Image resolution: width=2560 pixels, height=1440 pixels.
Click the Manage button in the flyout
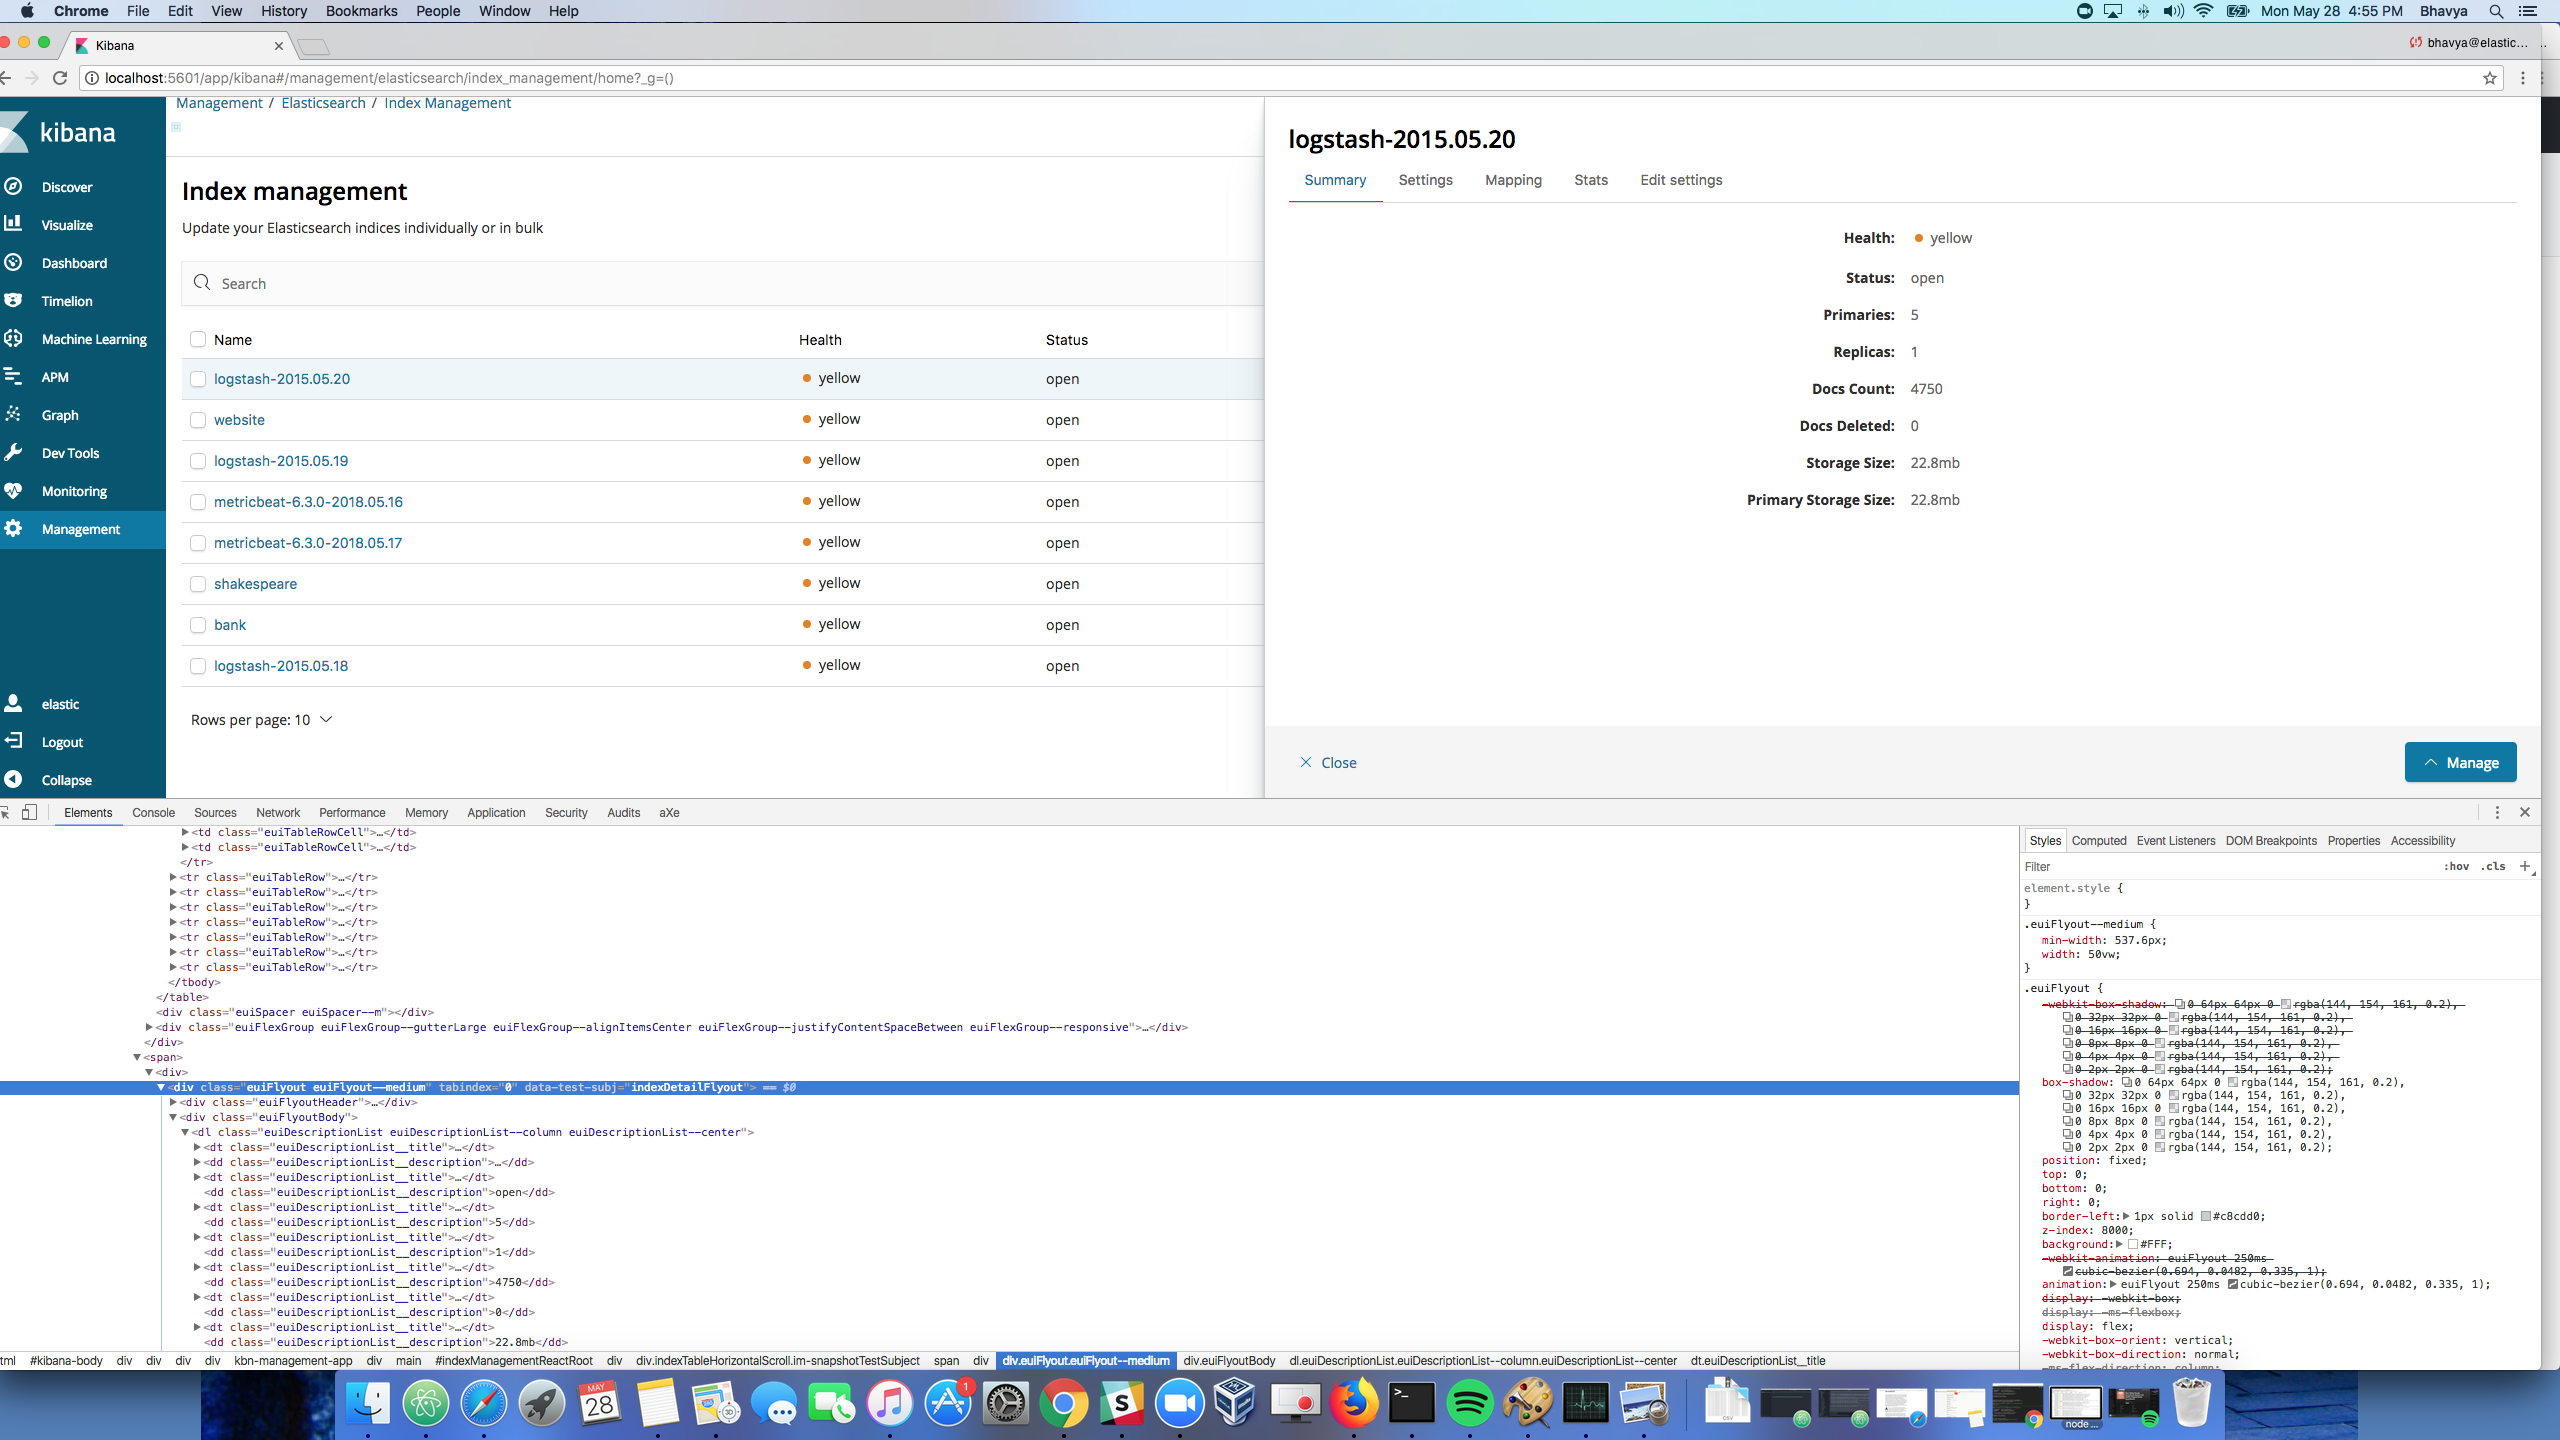click(2459, 762)
